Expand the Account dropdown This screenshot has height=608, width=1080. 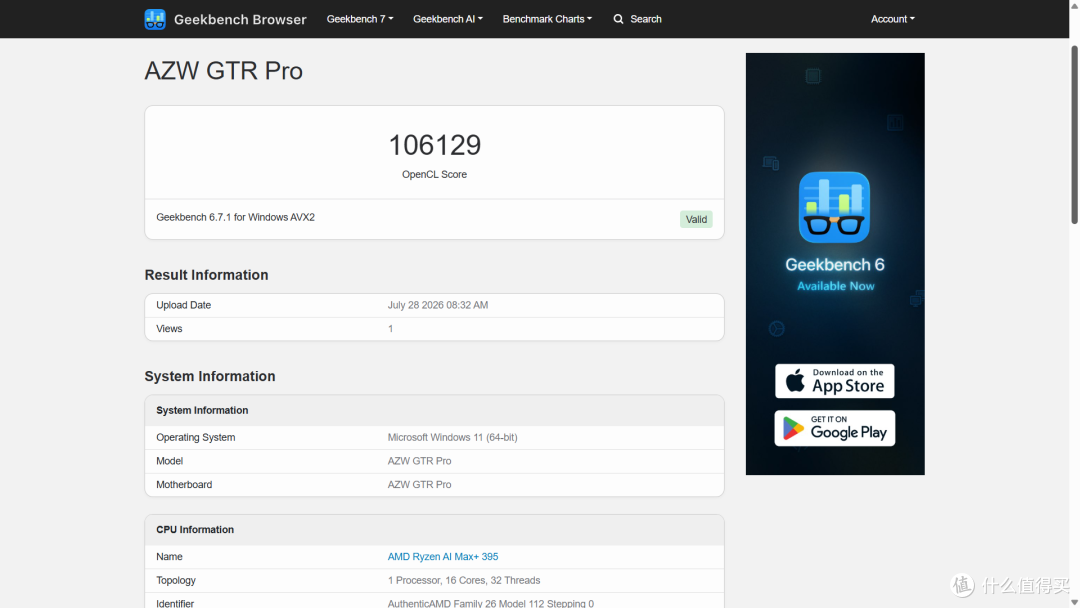pos(893,19)
